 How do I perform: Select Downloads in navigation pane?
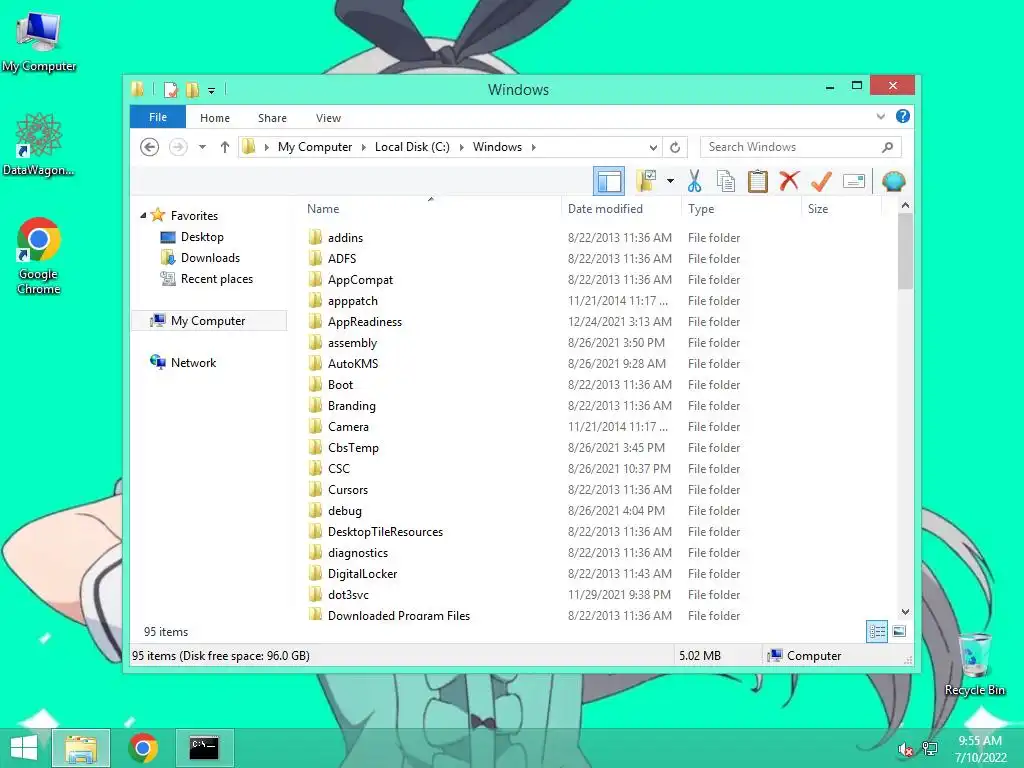pos(210,257)
